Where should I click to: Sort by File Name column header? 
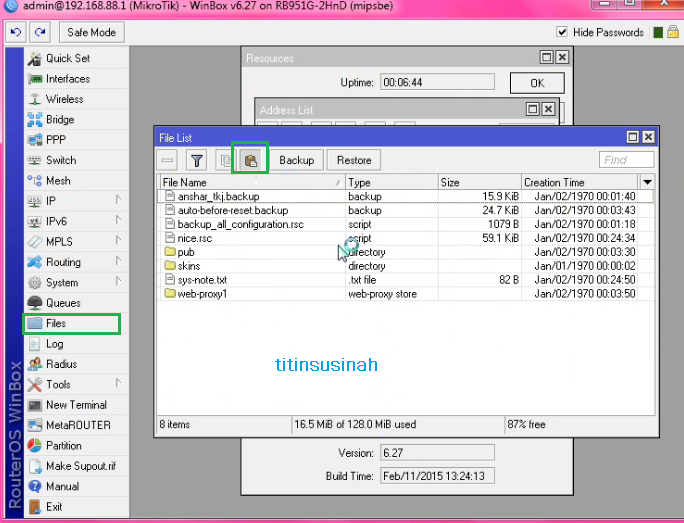click(251, 182)
